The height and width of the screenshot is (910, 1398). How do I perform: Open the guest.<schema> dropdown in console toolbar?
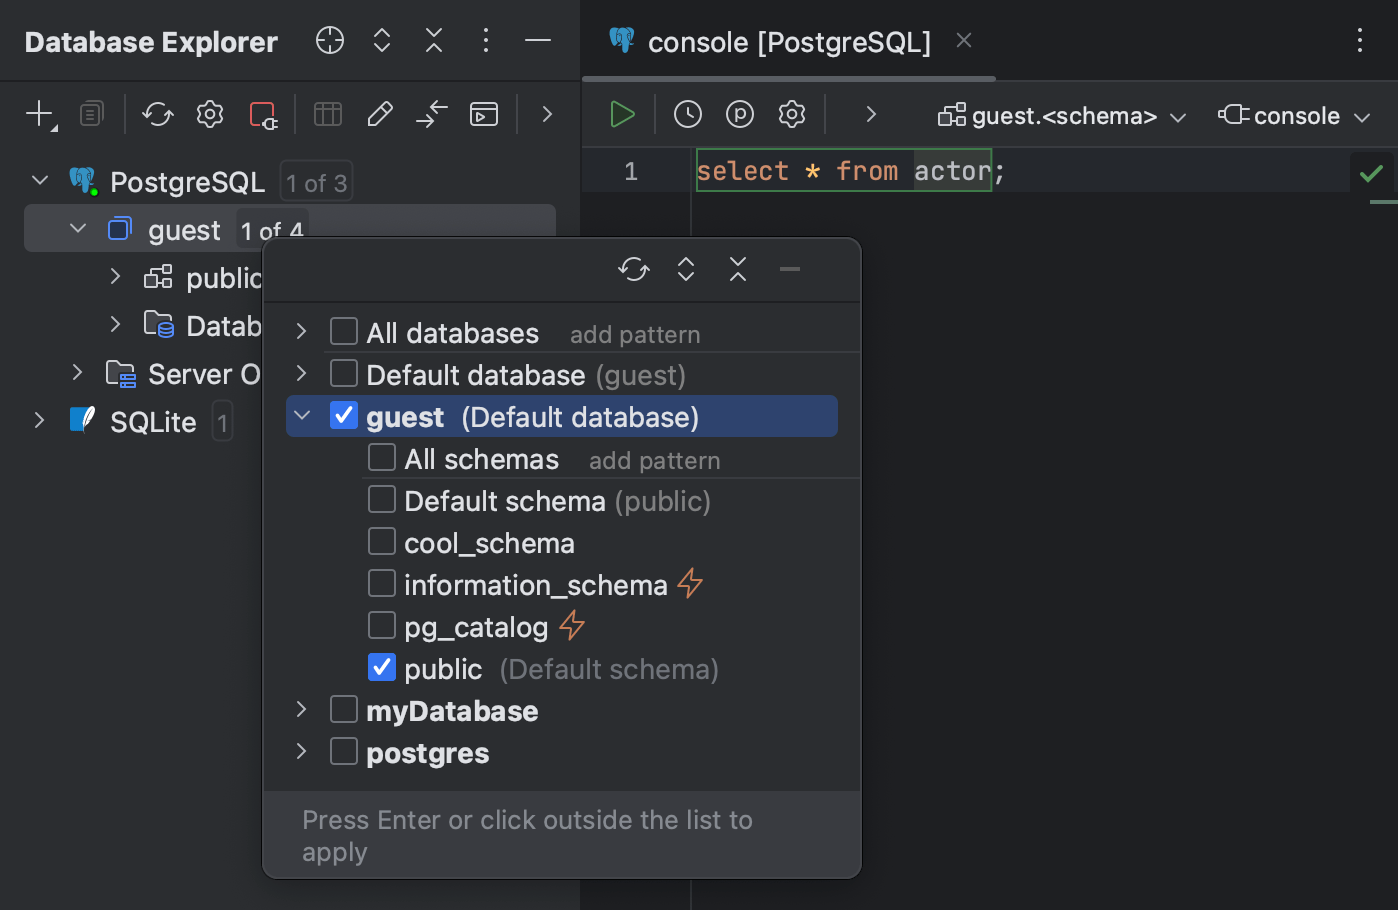1062,114
